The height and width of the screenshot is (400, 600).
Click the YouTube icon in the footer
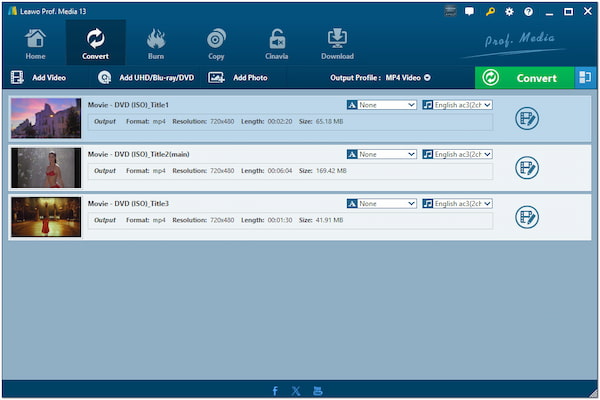(318, 390)
